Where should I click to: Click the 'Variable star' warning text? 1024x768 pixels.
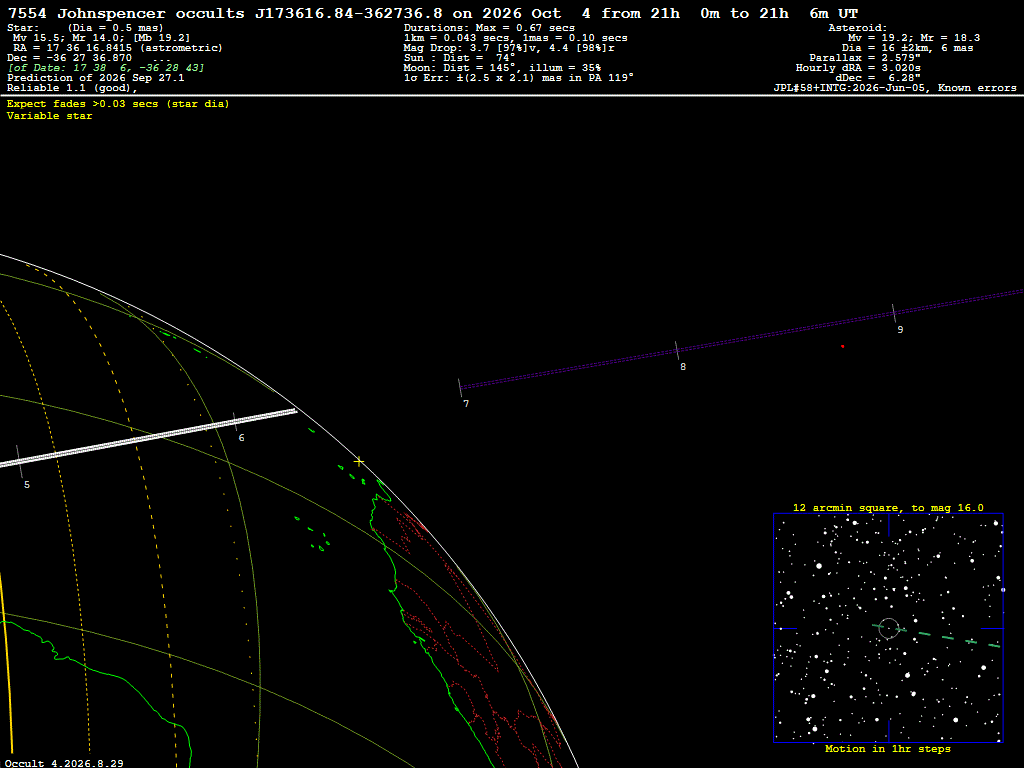click(x=50, y=116)
